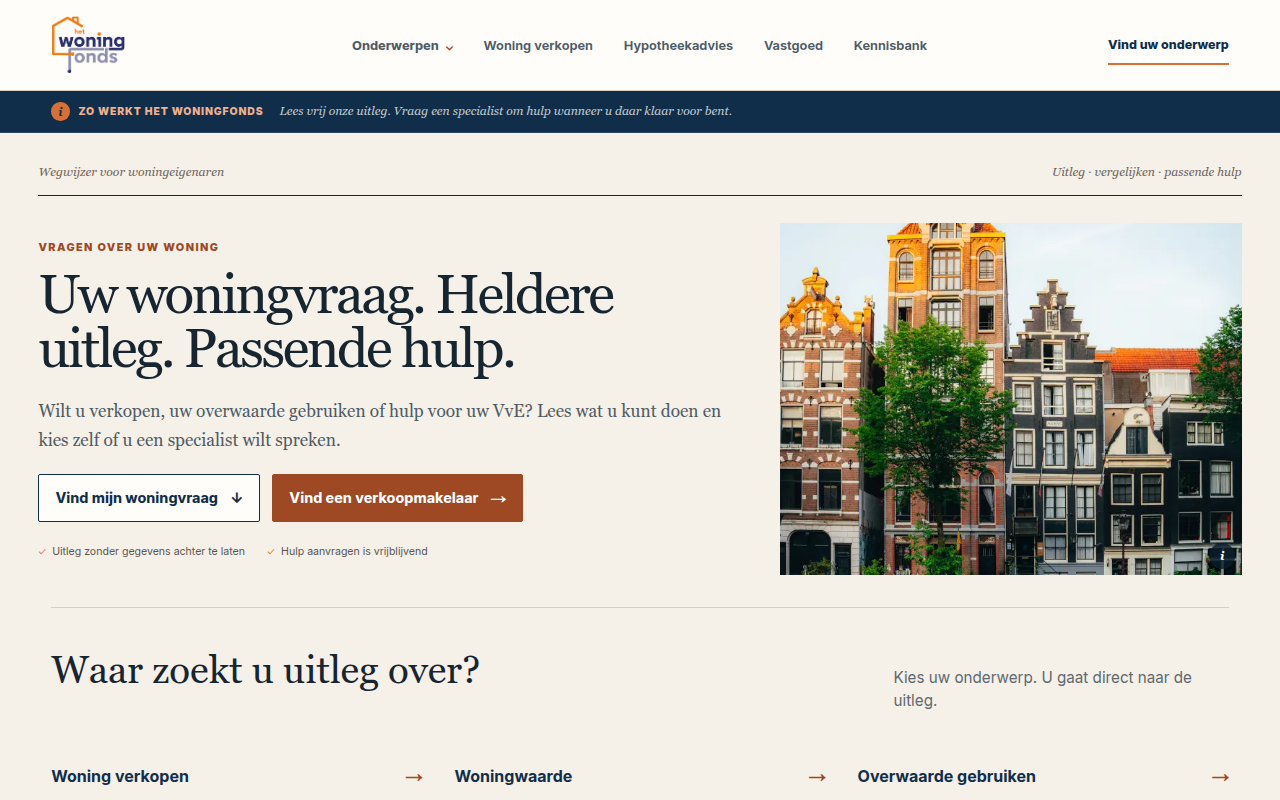Click the arrow next to Woning verkopen topic
The image size is (1280, 800).
coord(414,777)
